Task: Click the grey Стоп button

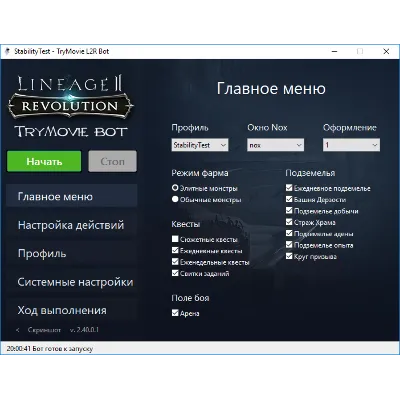Action: click(112, 161)
